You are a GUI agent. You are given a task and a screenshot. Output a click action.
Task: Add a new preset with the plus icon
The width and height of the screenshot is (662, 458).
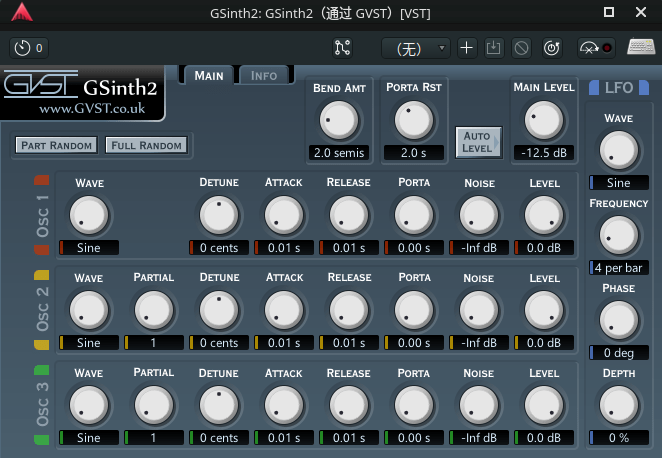[467, 48]
